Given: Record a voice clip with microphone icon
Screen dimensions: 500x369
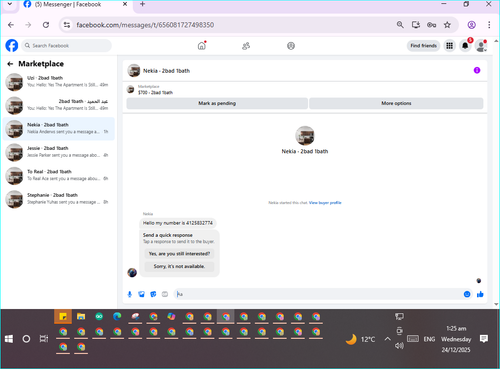Looking at the screenshot, I should [130, 294].
